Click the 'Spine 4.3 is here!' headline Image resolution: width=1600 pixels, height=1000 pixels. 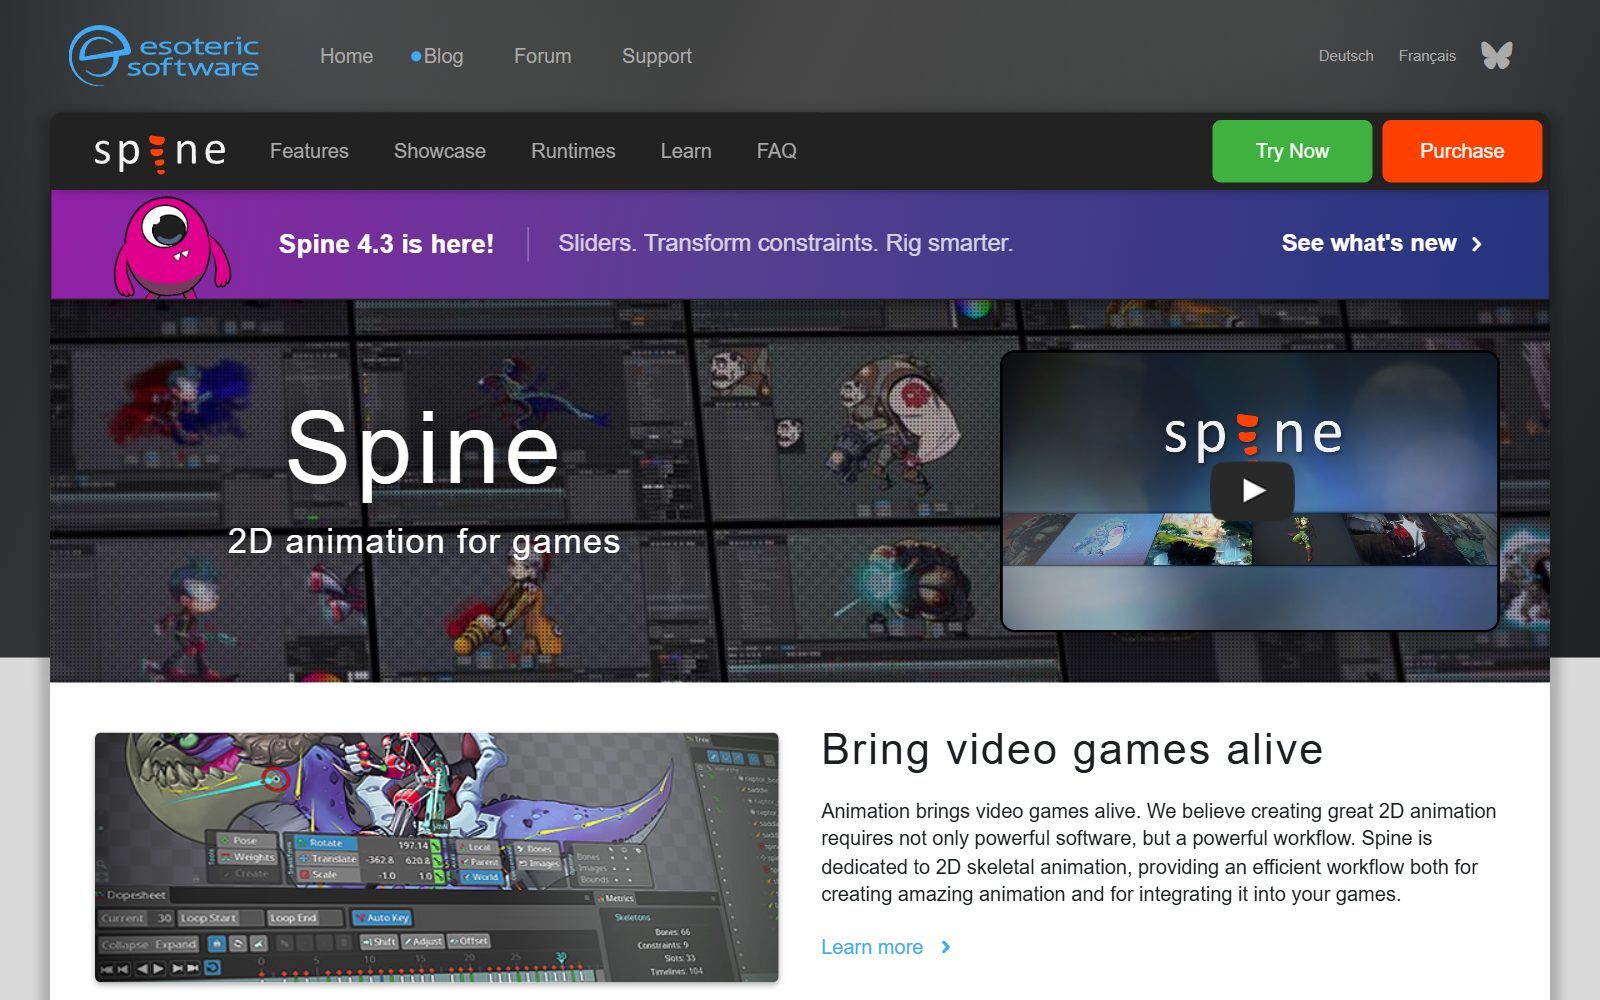386,244
